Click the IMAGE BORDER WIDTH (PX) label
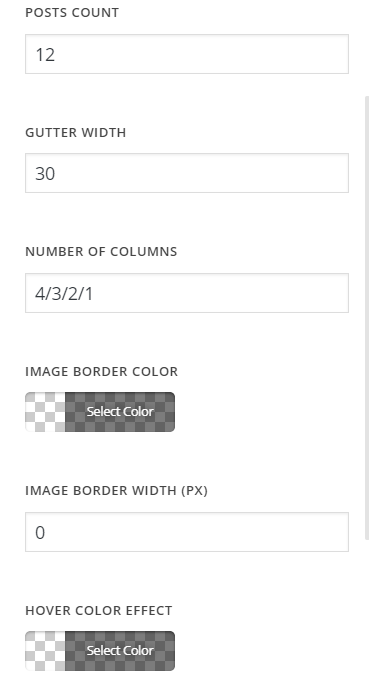 (116, 491)
